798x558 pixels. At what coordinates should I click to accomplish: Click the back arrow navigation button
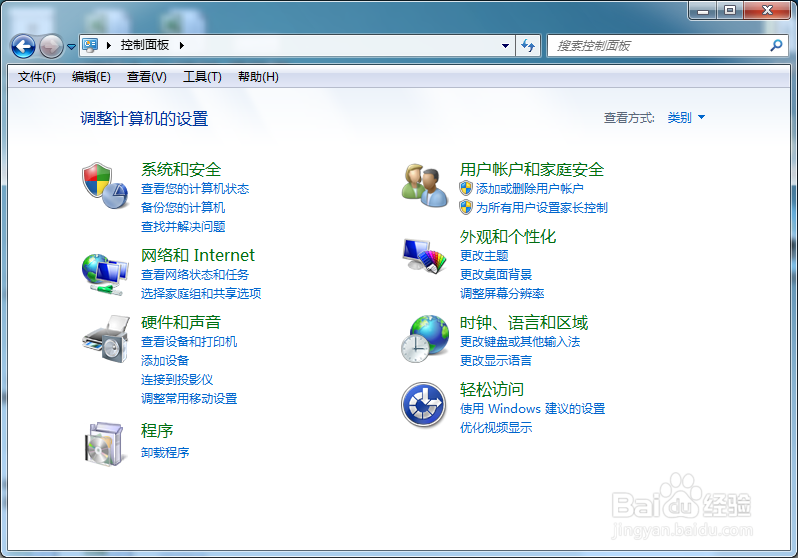tap(23, 47)
